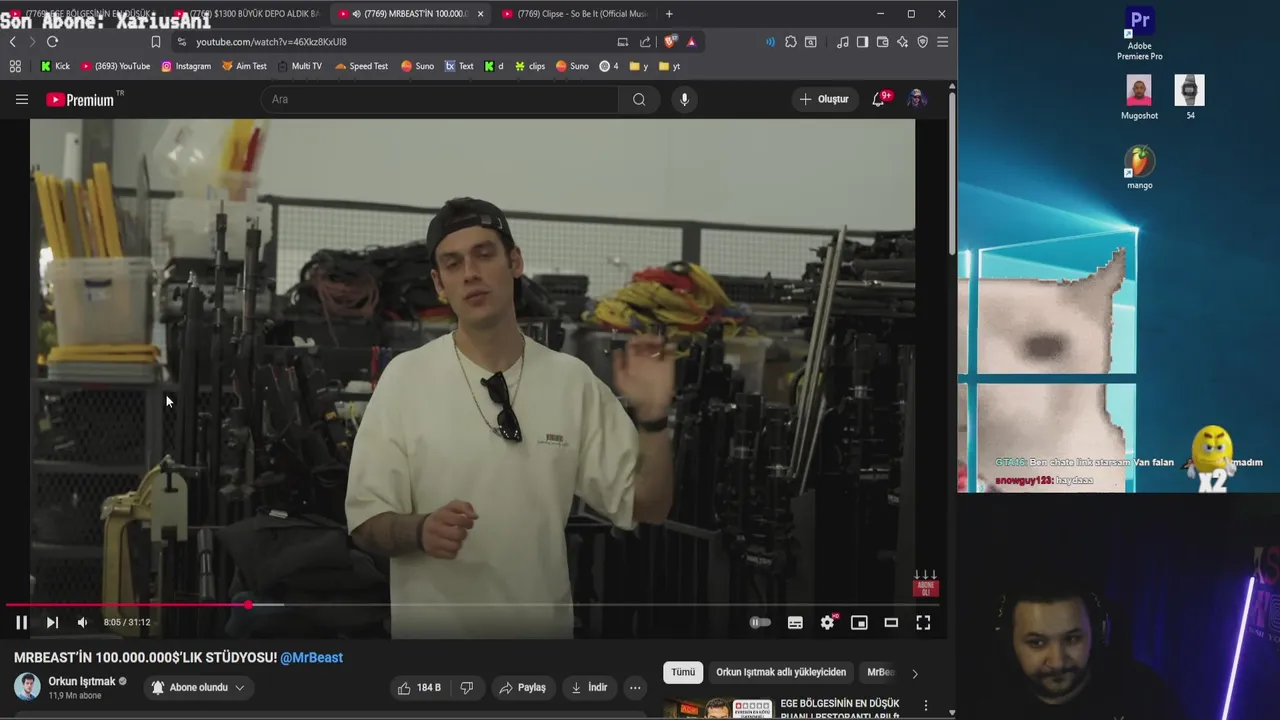Open Brave Shields lion icon

click(670, 42)
